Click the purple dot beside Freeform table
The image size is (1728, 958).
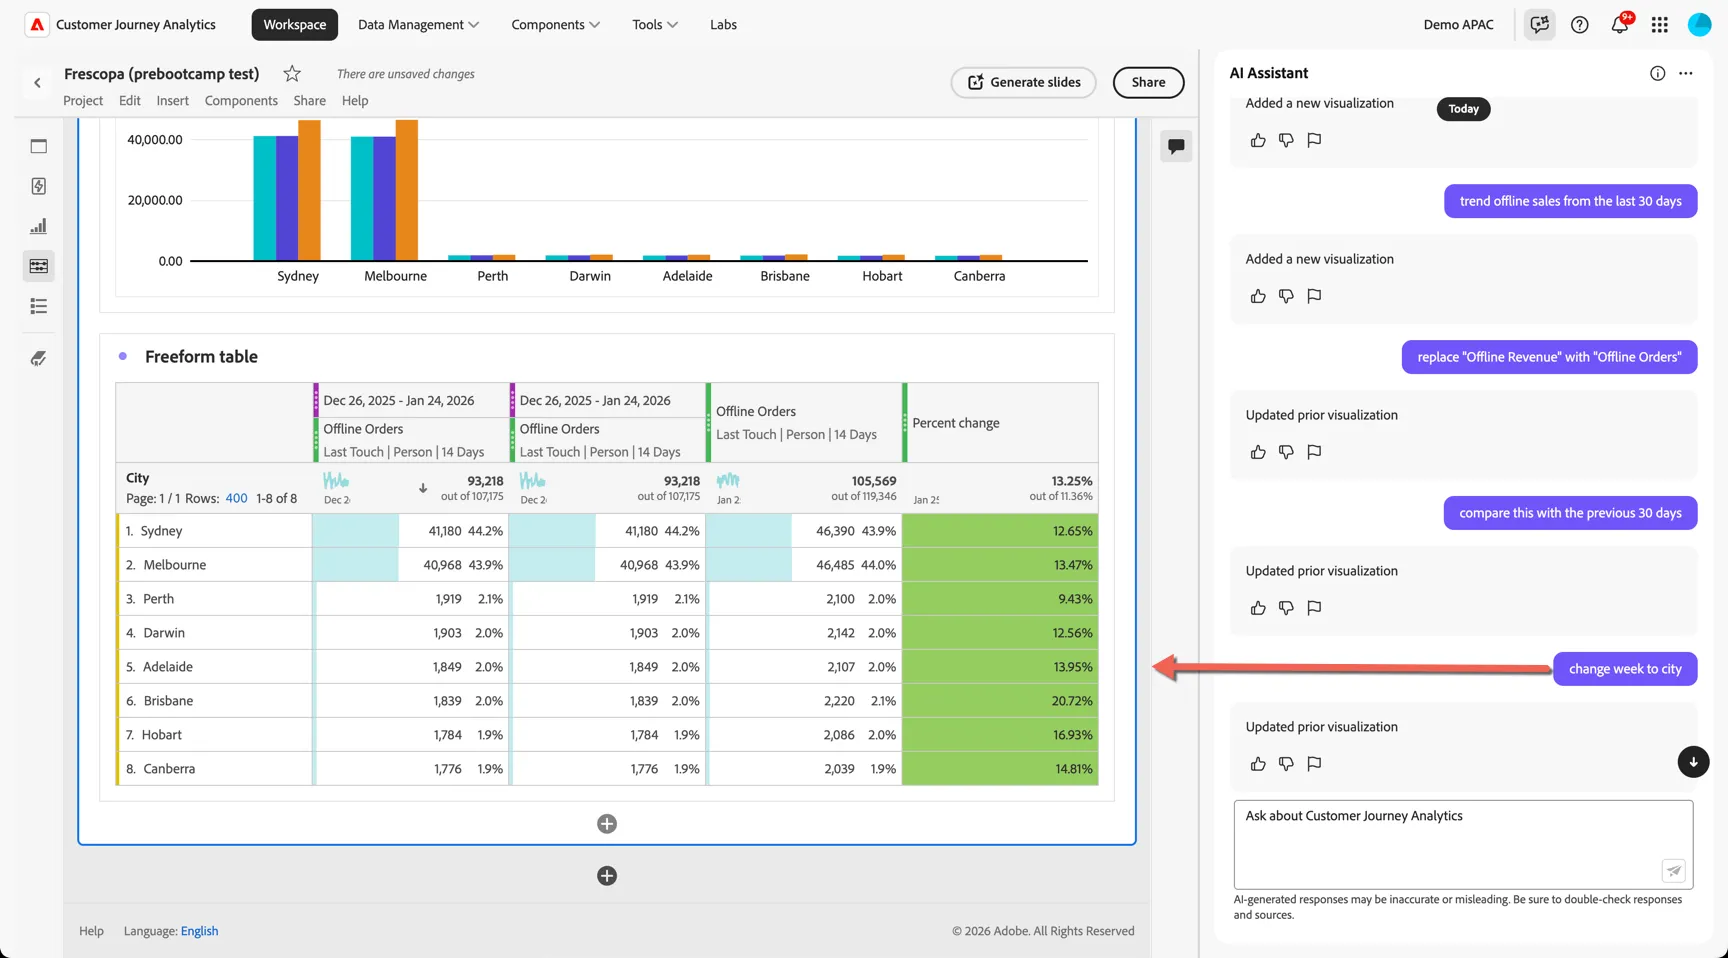point(123,356)
